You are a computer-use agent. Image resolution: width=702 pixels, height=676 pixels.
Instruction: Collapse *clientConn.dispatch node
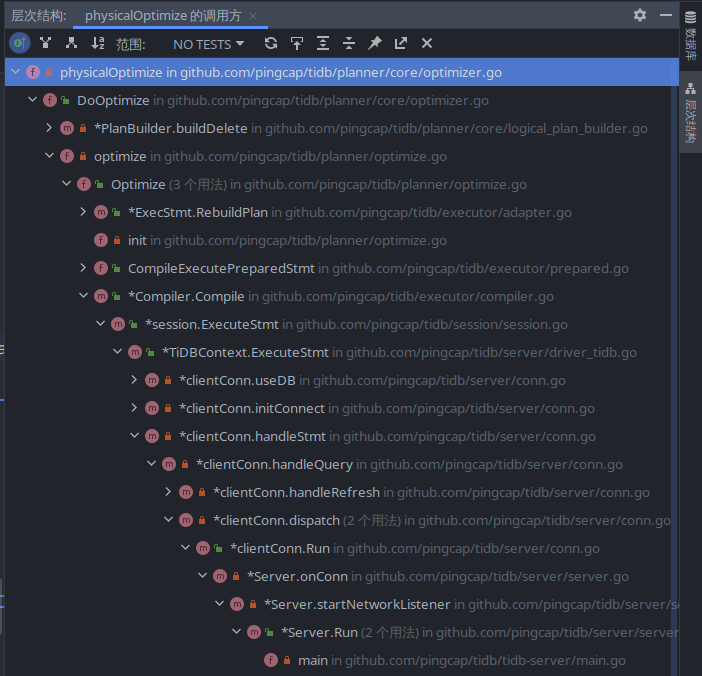(x=169, y=519)
